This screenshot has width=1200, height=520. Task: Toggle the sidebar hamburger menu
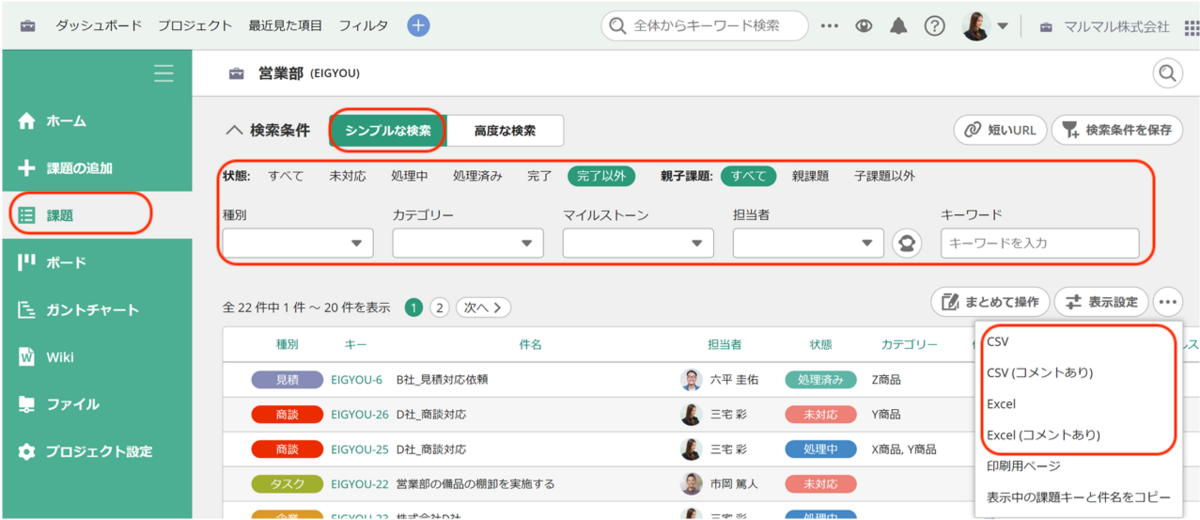[x=164, y=73]
